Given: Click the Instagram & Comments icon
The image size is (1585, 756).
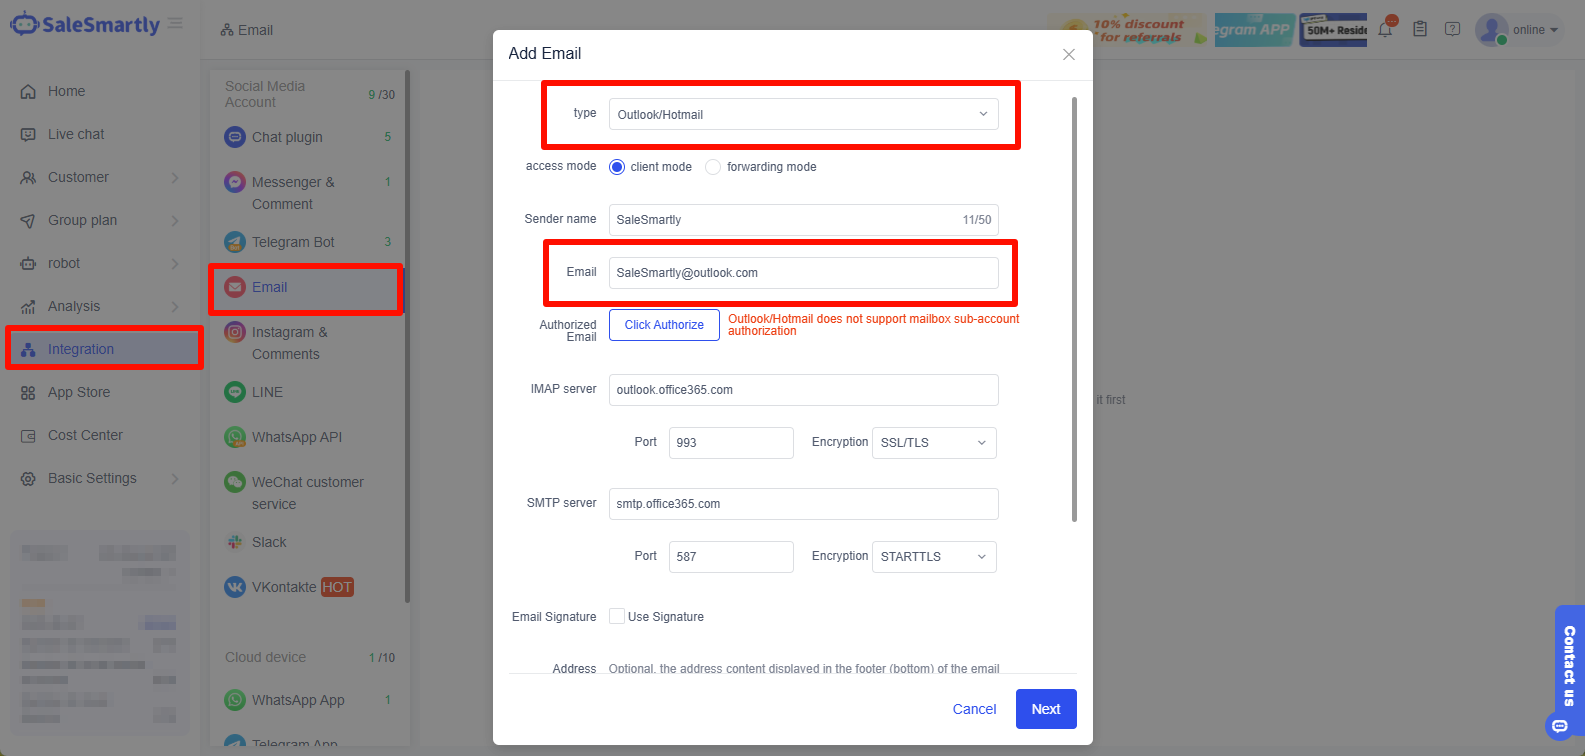Looking at the screenshot, I should [x=235, y=332].
